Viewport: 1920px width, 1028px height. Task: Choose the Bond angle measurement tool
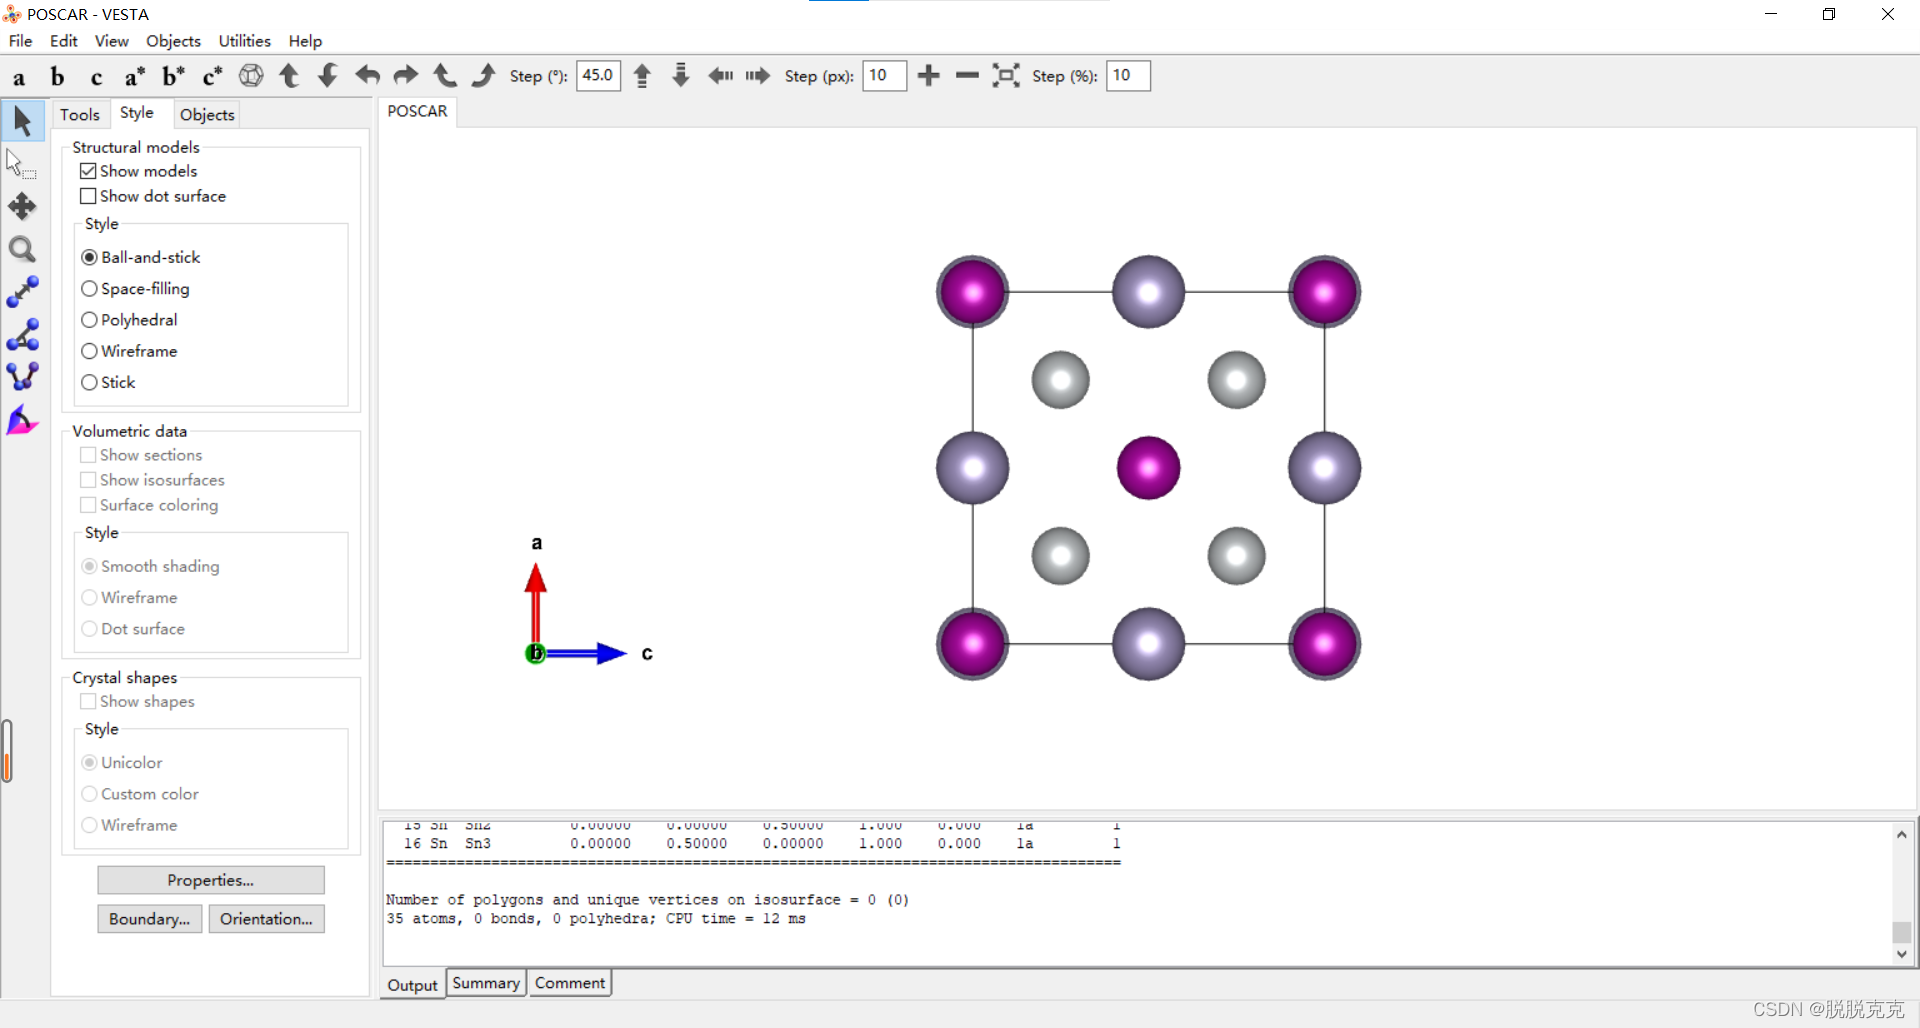[x=22, y=335]
